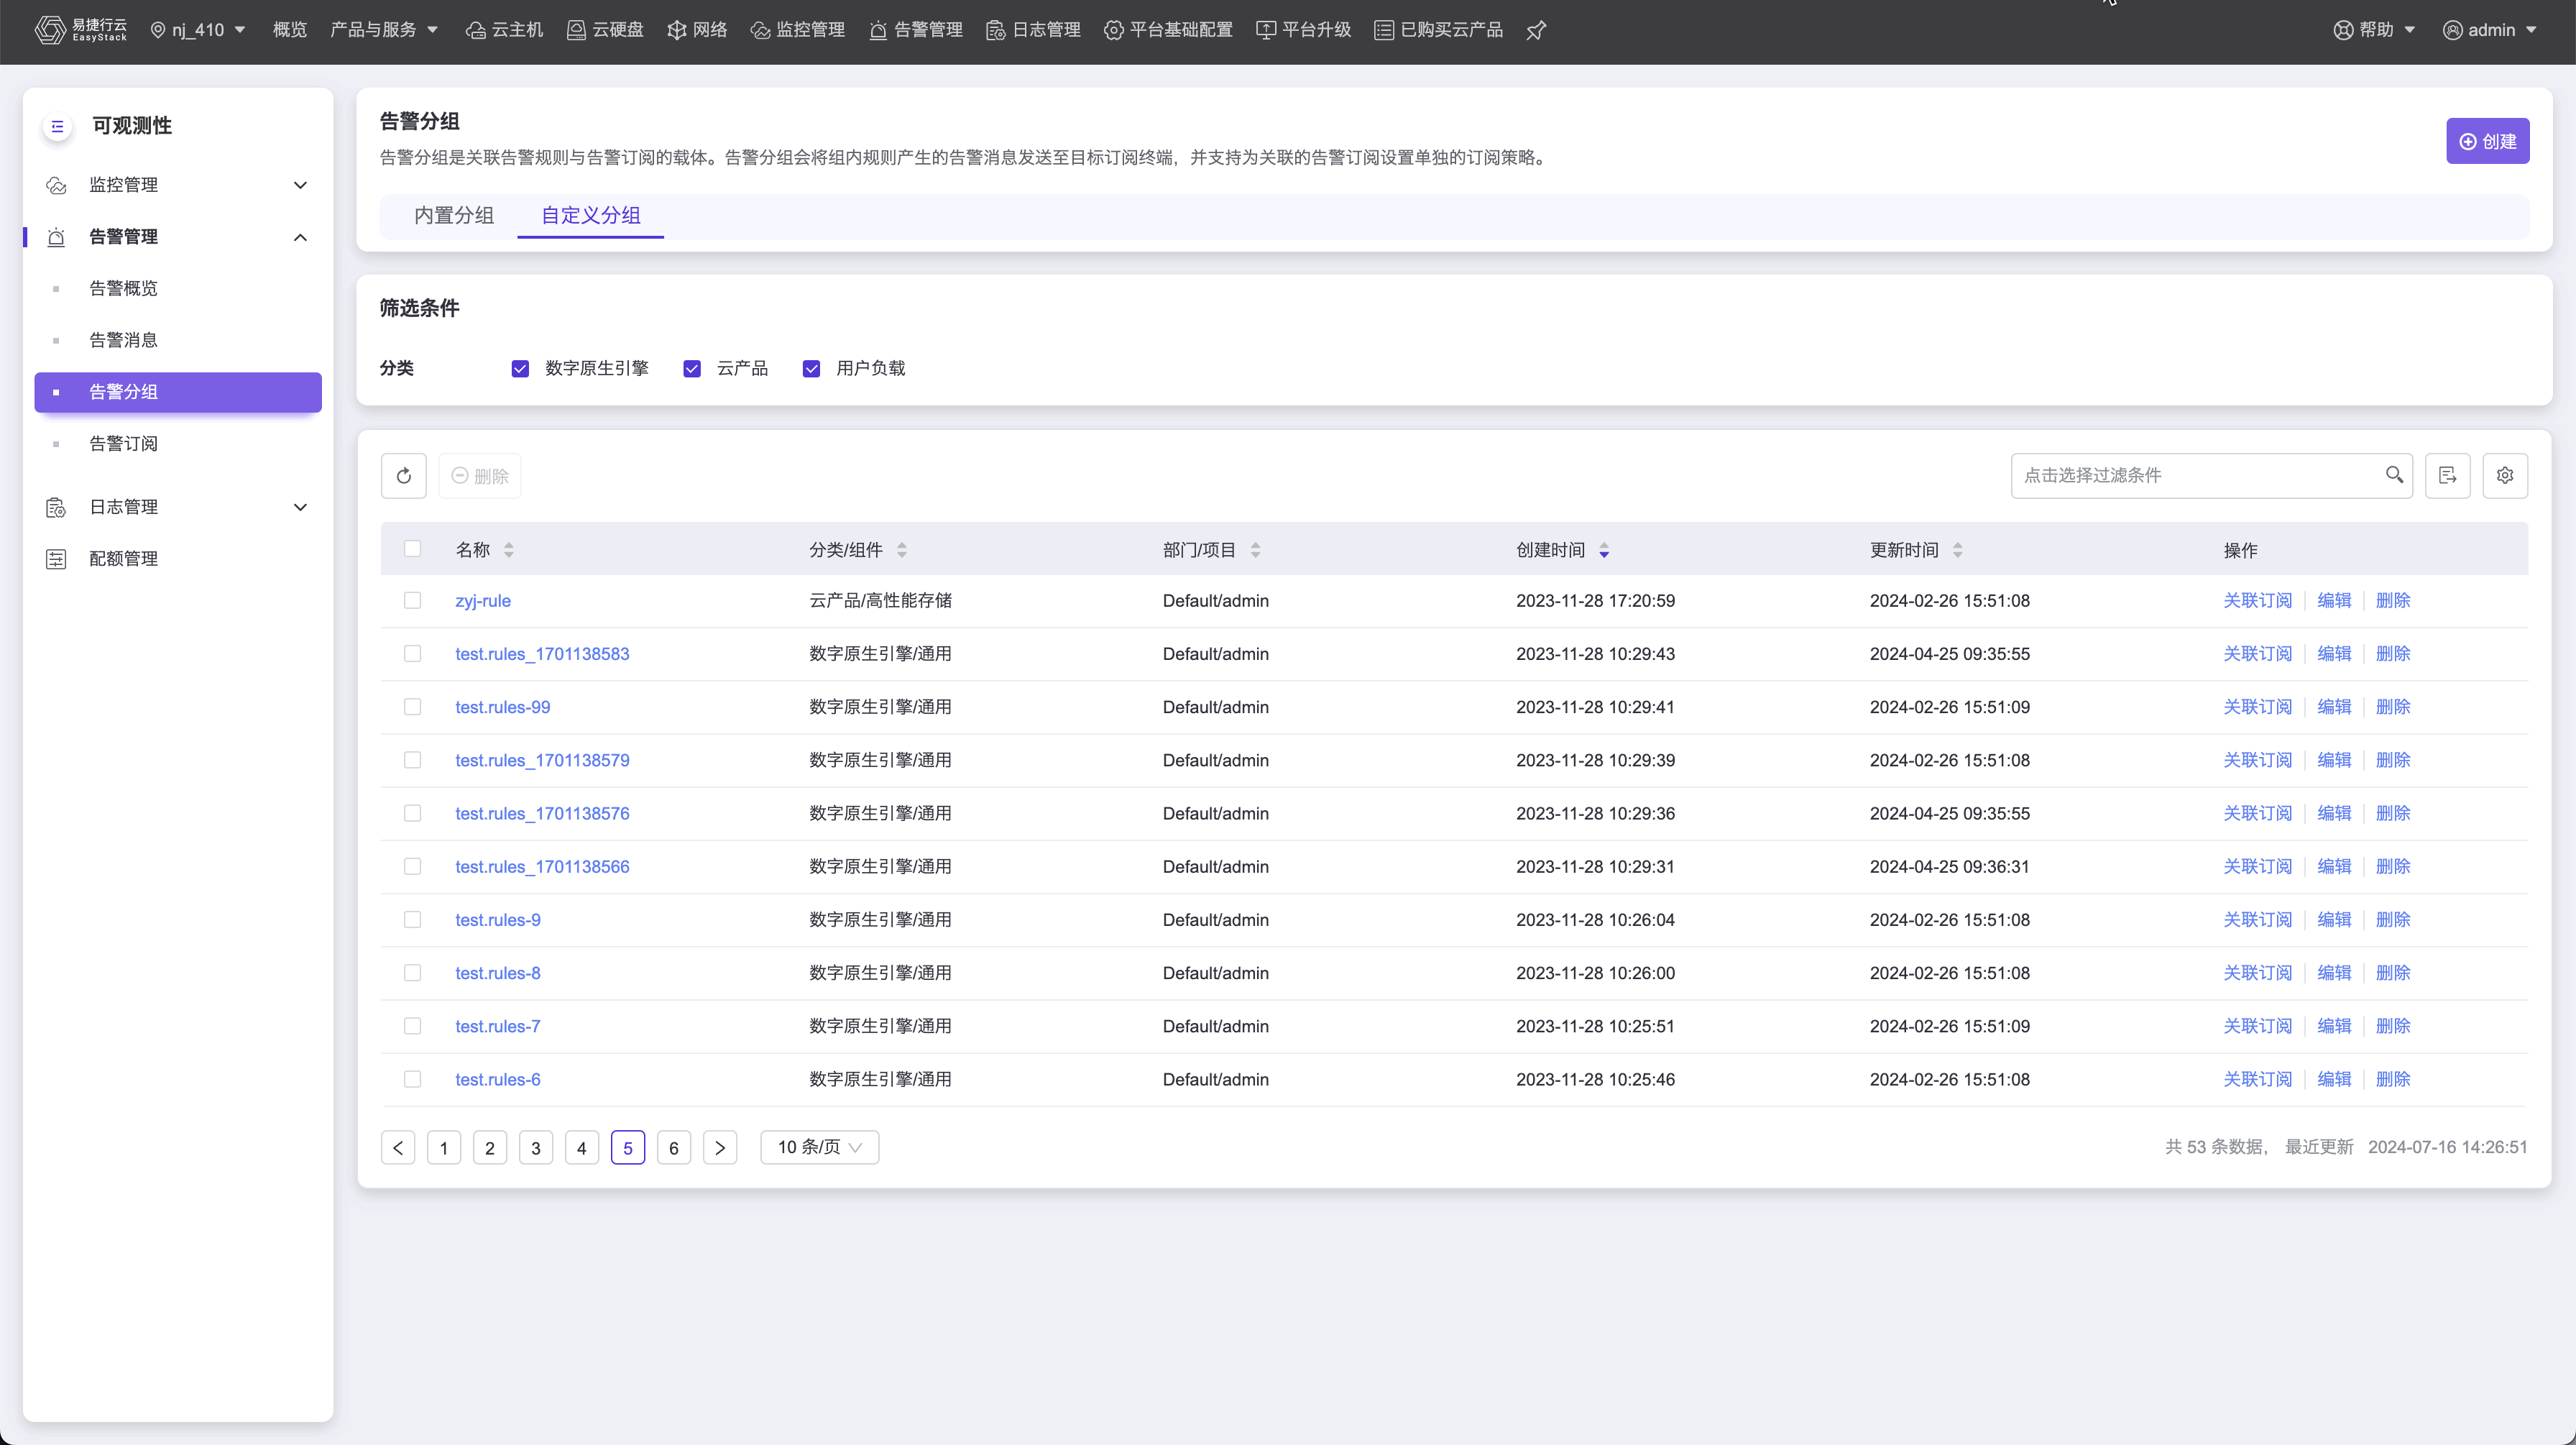2576x1445 pixels.
Task: Toggle the 云产品 category checkbox
Action: [692, 369]
